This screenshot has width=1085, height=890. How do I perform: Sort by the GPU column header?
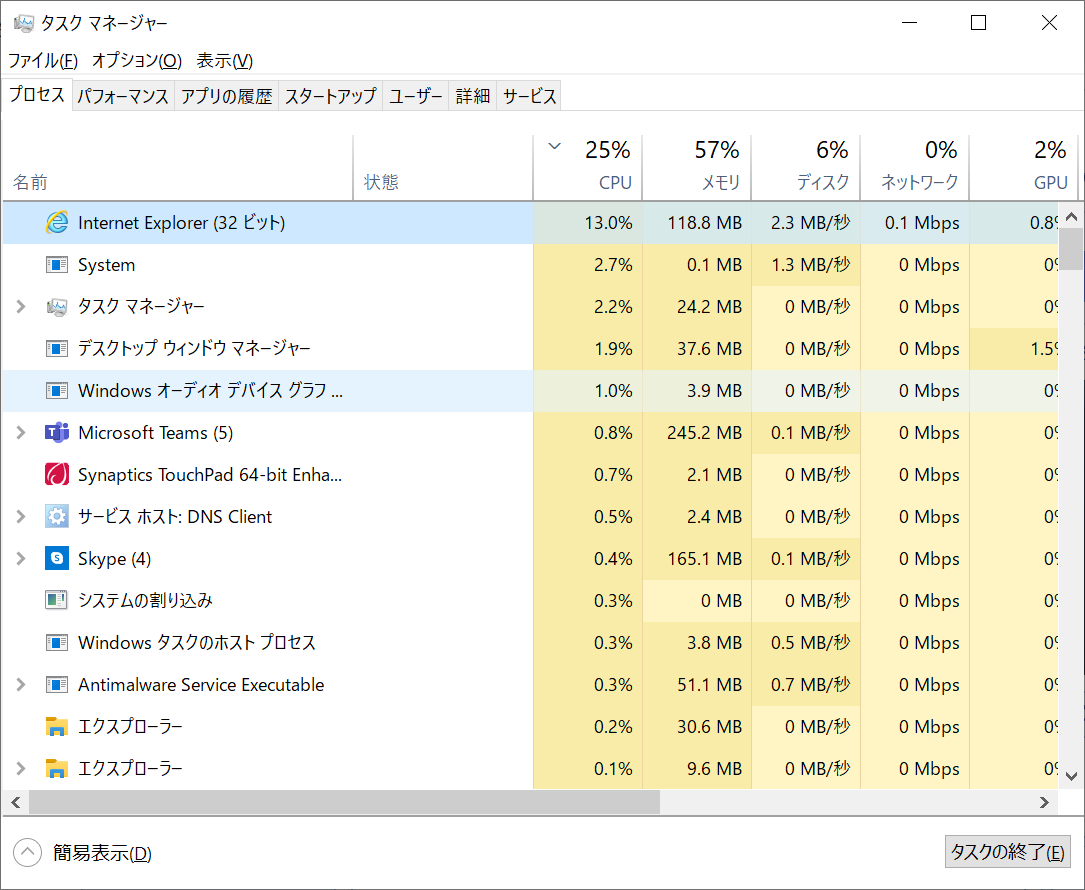1024,168
